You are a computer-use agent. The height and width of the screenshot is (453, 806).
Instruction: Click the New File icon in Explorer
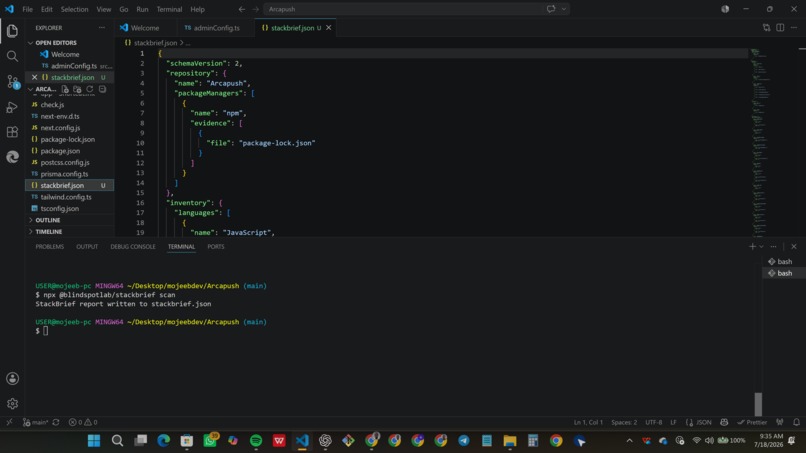click(65, 89)
